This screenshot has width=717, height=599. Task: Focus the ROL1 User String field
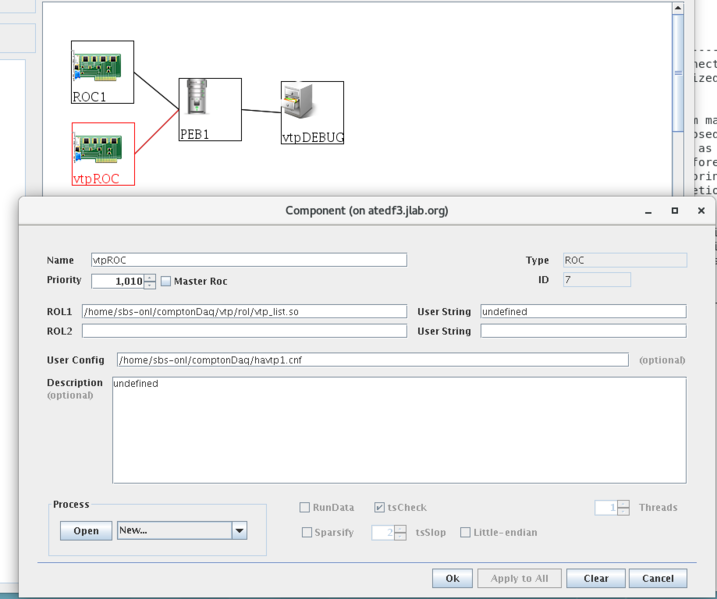coord(583,311)
